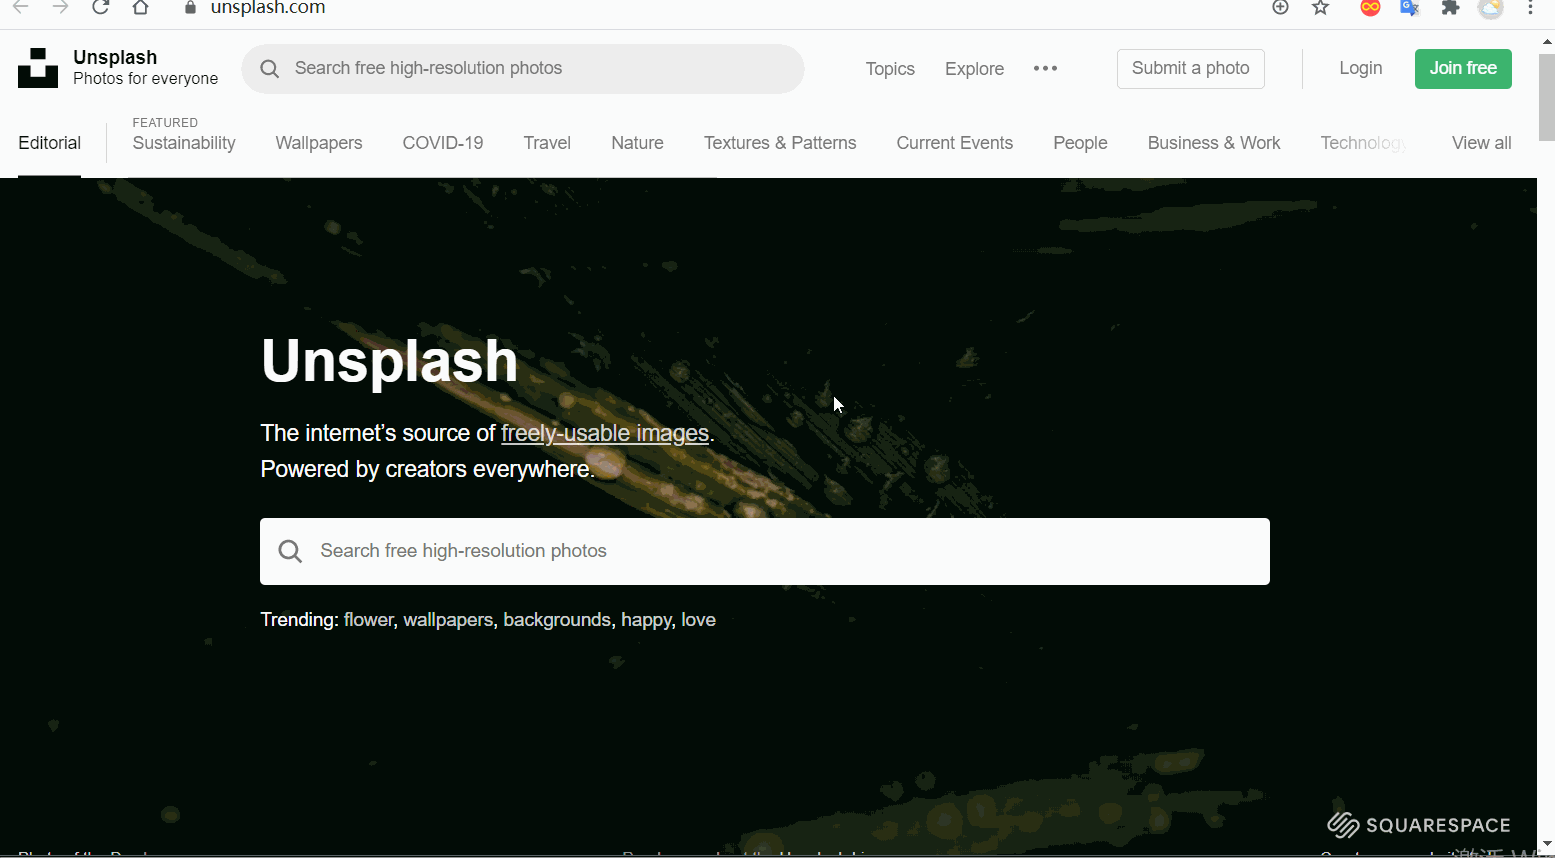Click View all topics
Viewport: 1555px width, 858px height.
click(x=1481, y=143)
